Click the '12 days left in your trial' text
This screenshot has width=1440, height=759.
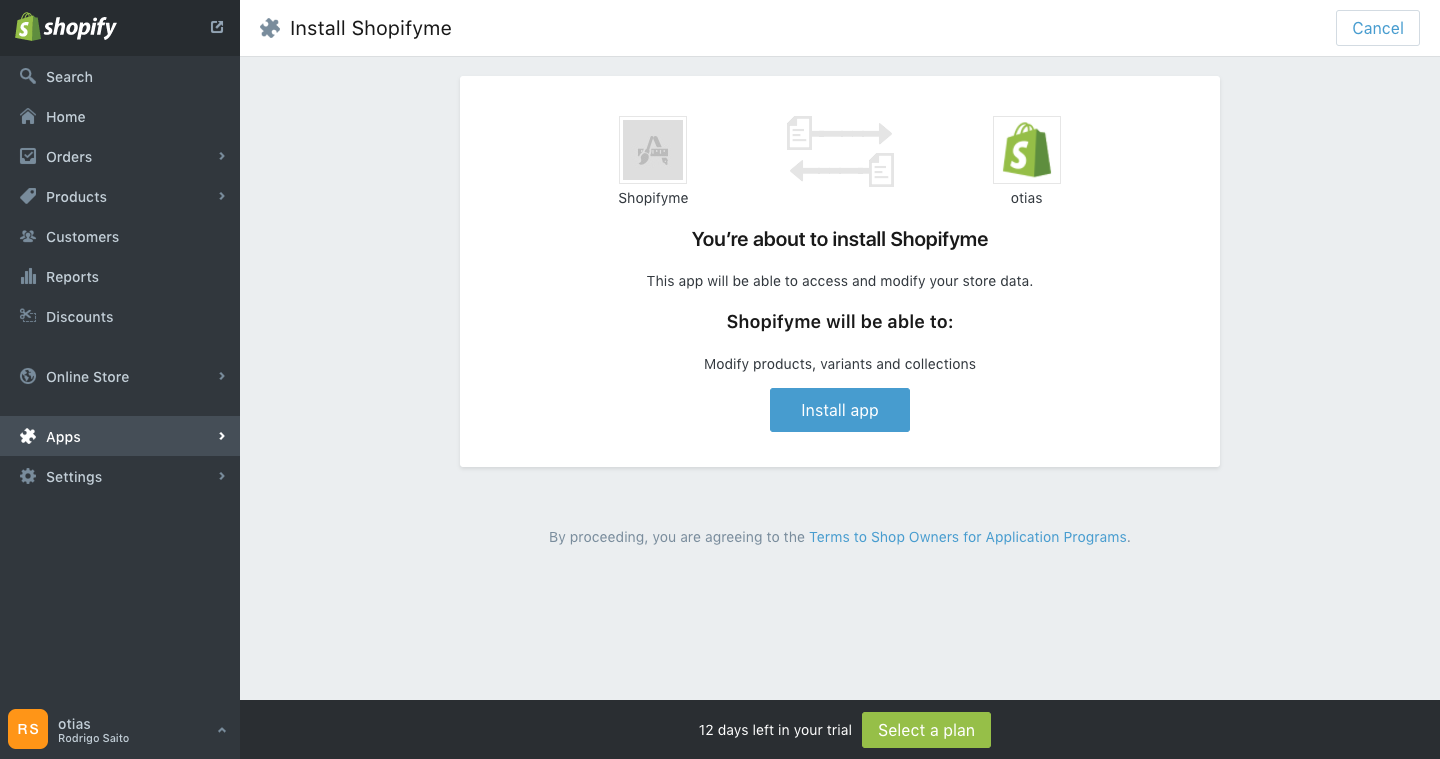(775, 730)
